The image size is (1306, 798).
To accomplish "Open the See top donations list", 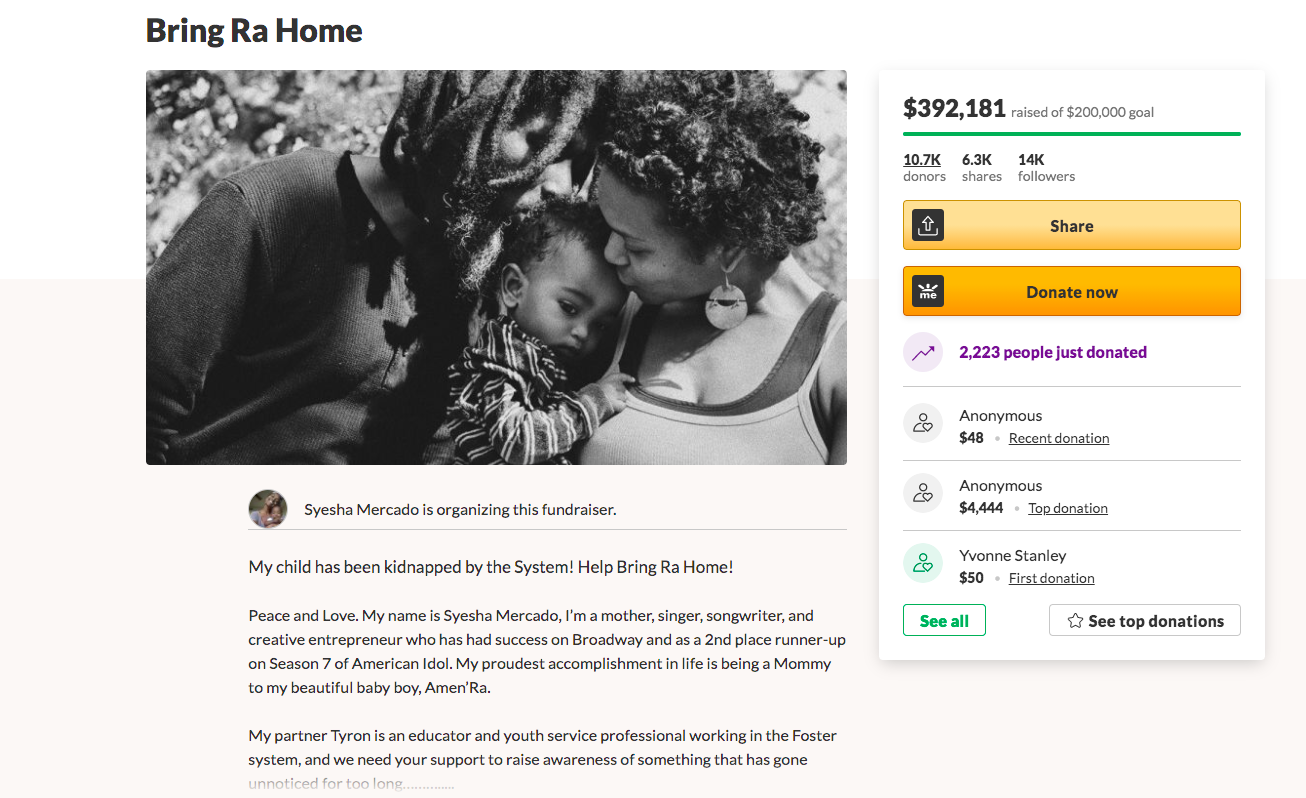I will [x=1154, y=621].
